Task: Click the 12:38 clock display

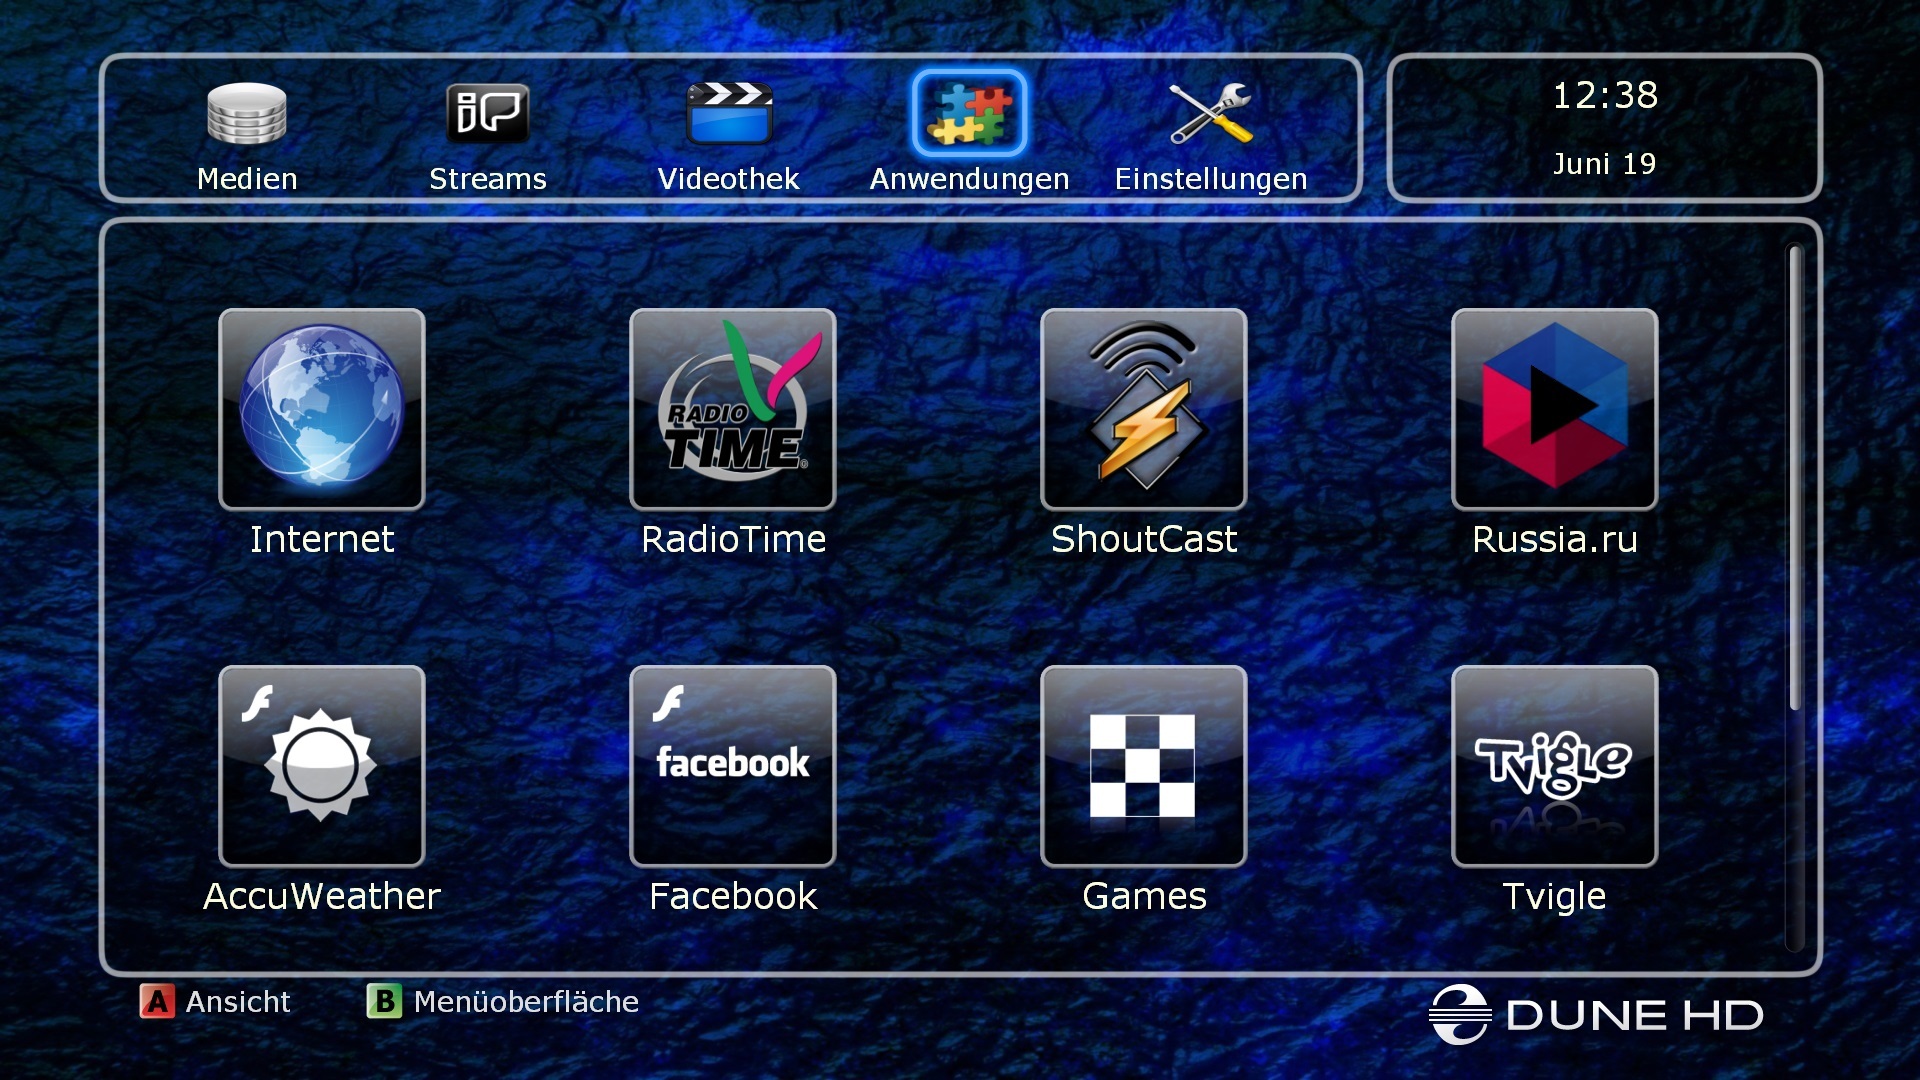Action: click(x=1604, y=96)
